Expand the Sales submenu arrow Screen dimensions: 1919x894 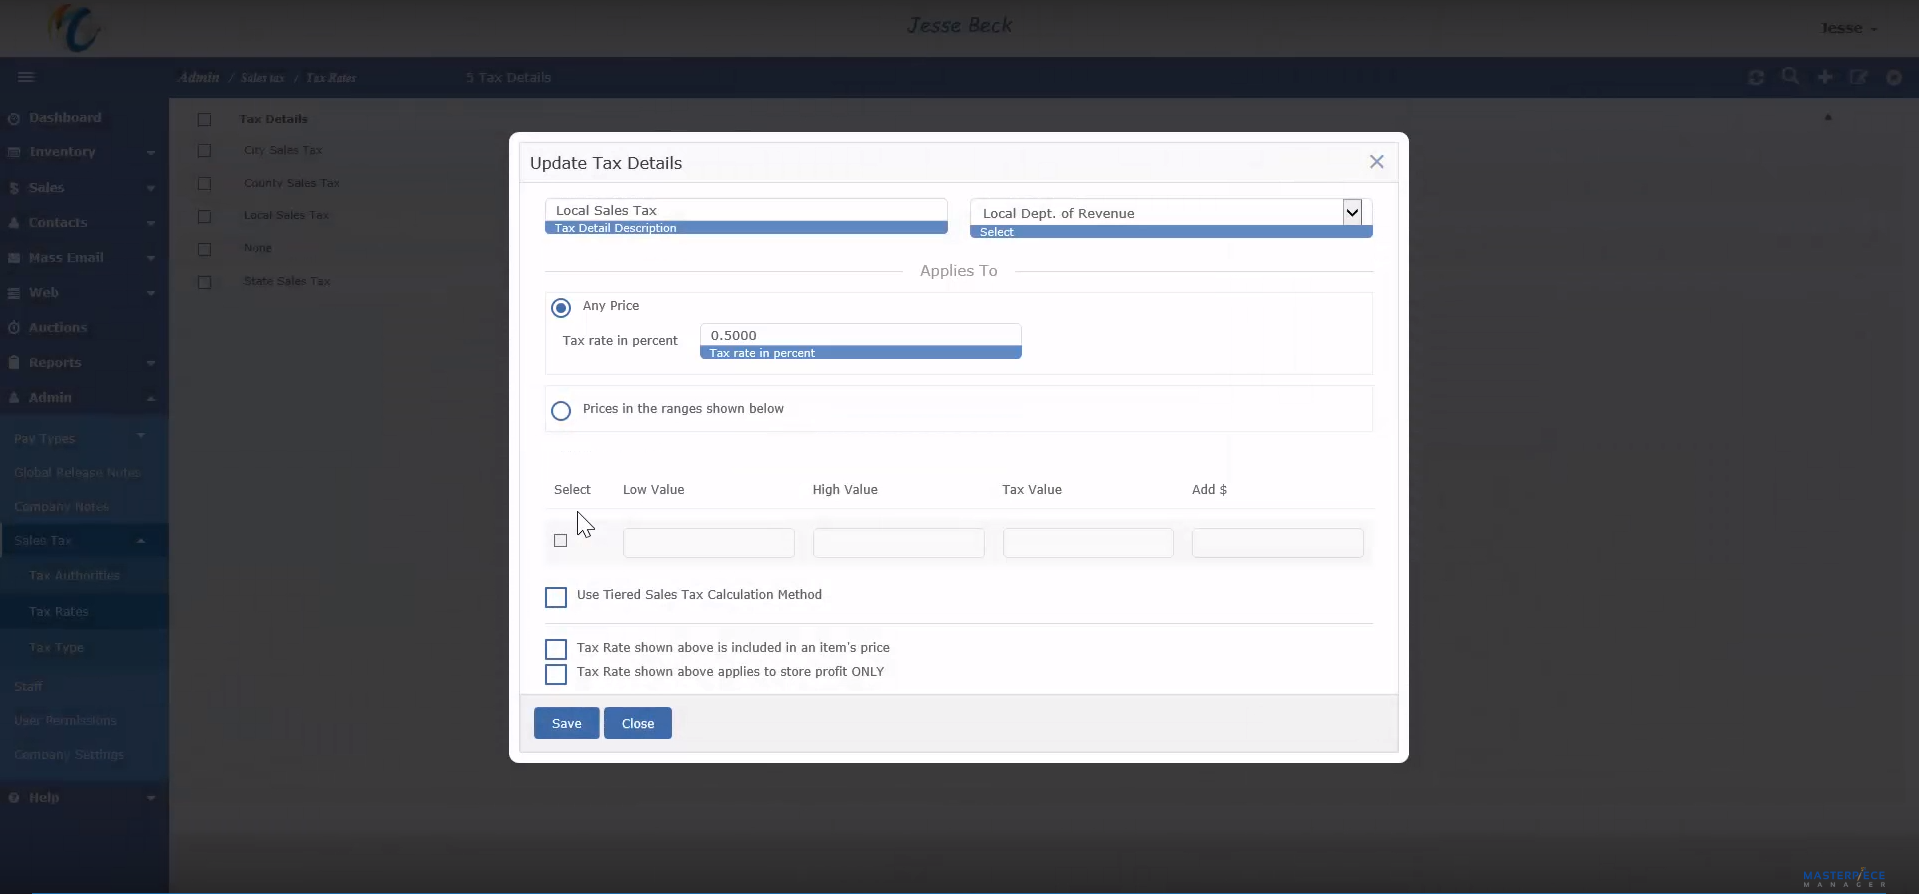151,188
